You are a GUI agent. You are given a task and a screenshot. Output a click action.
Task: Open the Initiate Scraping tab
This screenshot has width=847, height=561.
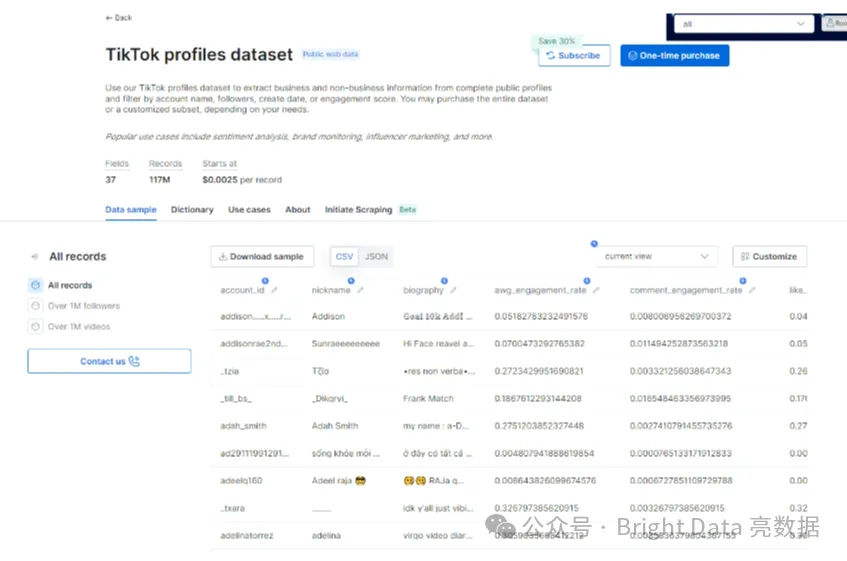point(358,209)
